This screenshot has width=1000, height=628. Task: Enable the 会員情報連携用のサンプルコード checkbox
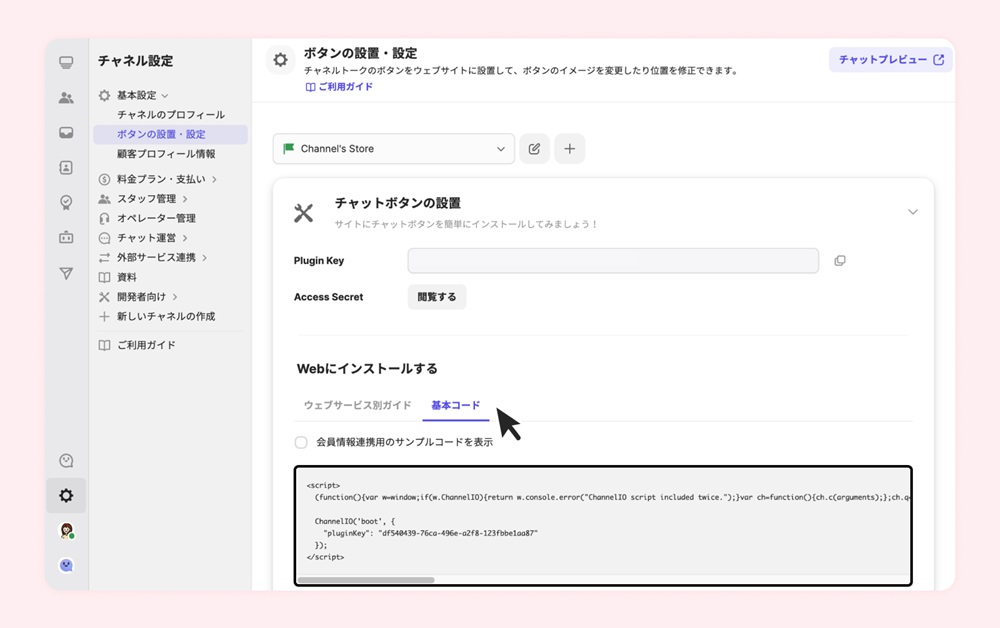click(x=301, y=442)
